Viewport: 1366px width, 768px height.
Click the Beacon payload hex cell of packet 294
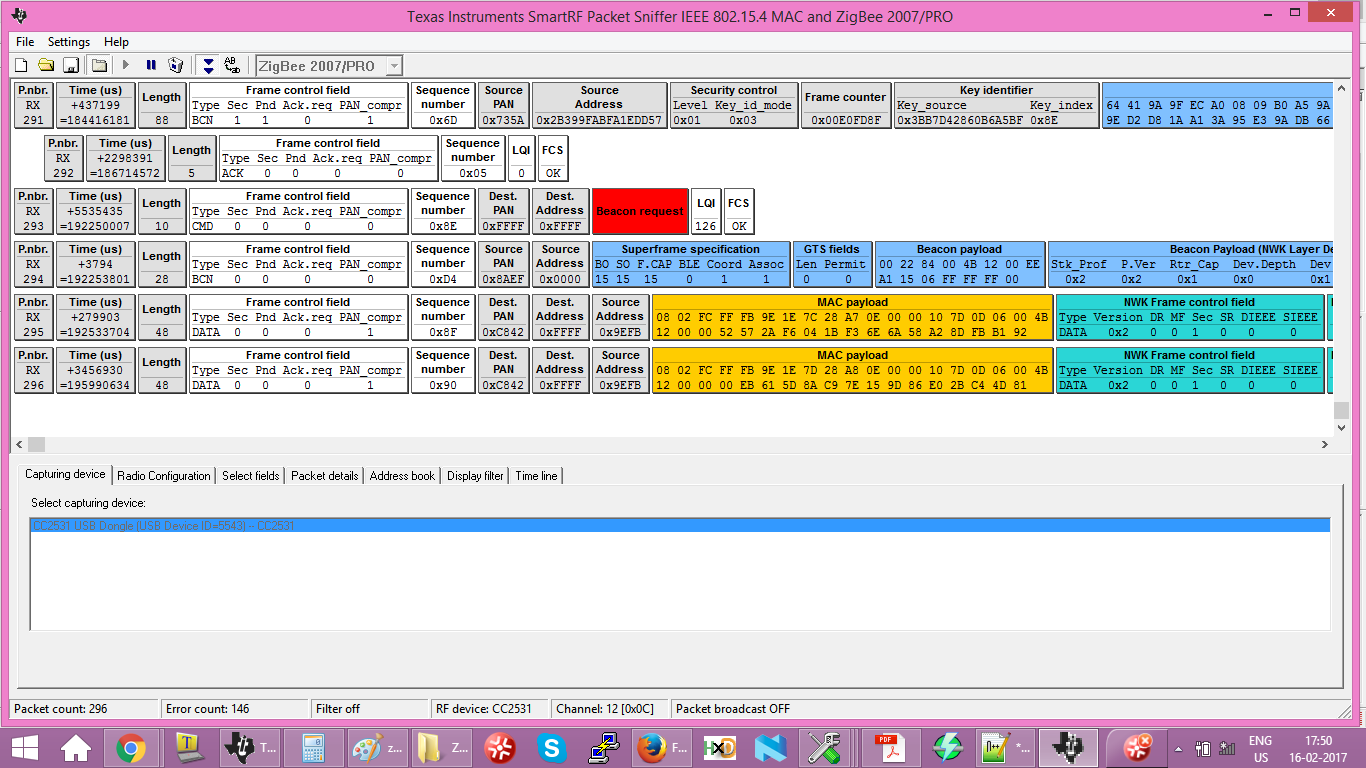click(x=960, y=264)
